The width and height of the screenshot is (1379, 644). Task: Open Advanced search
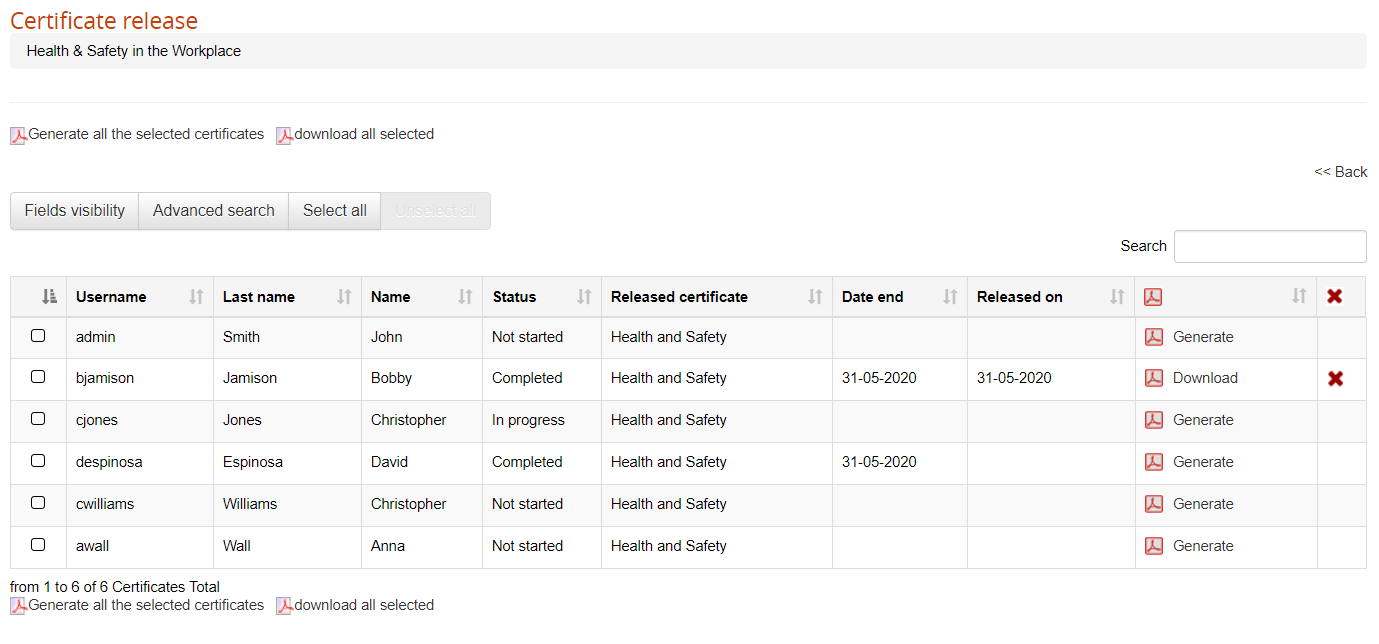213,210
